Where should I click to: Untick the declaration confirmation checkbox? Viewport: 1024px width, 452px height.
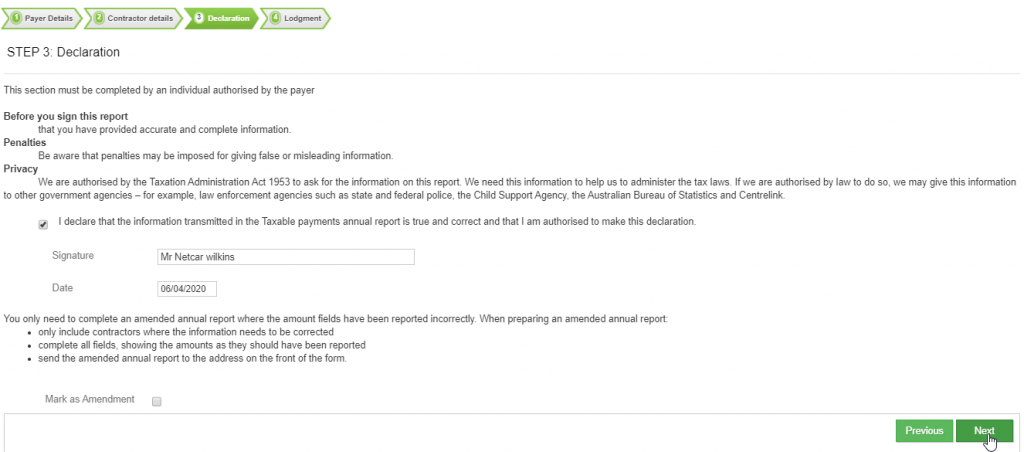pos(43,225)
